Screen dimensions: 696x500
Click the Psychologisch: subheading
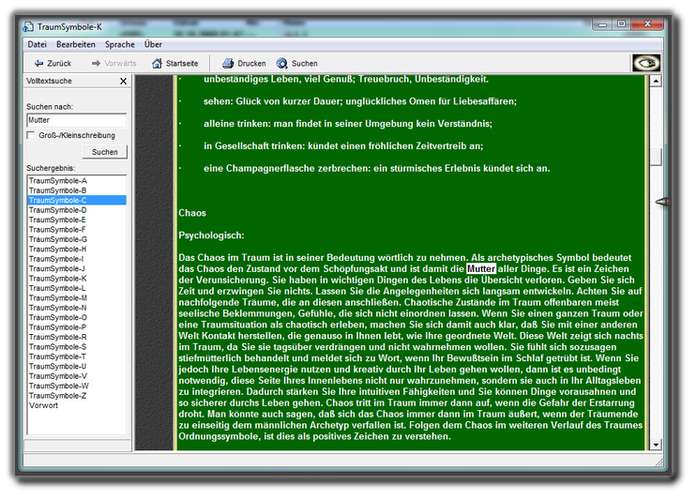coord(211,235)
